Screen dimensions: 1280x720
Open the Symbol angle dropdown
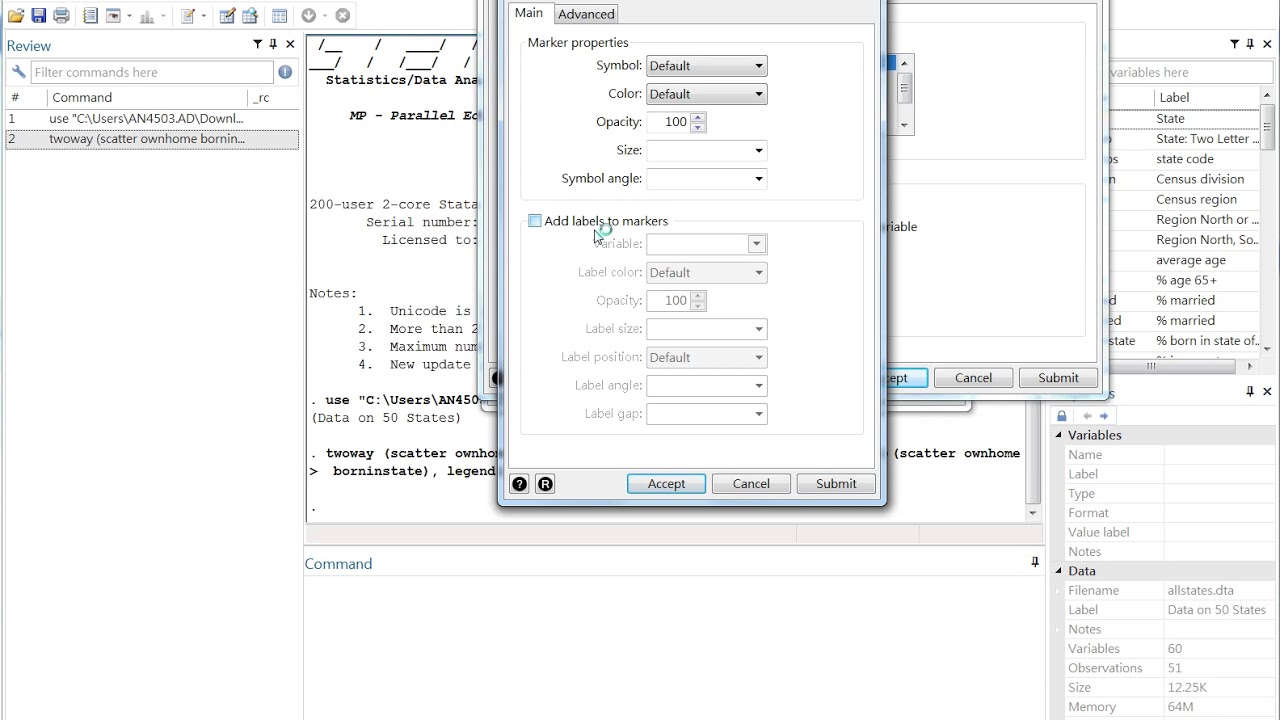[706, 179]
